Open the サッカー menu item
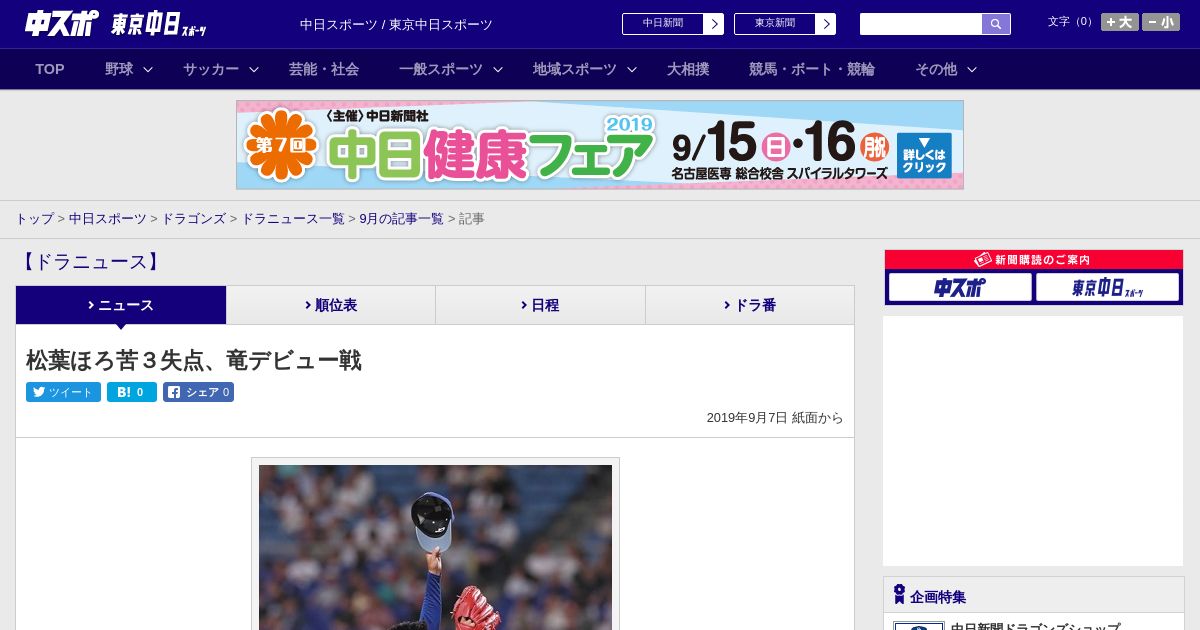This screenshot has height=630, width=1200. pos(211,69)
